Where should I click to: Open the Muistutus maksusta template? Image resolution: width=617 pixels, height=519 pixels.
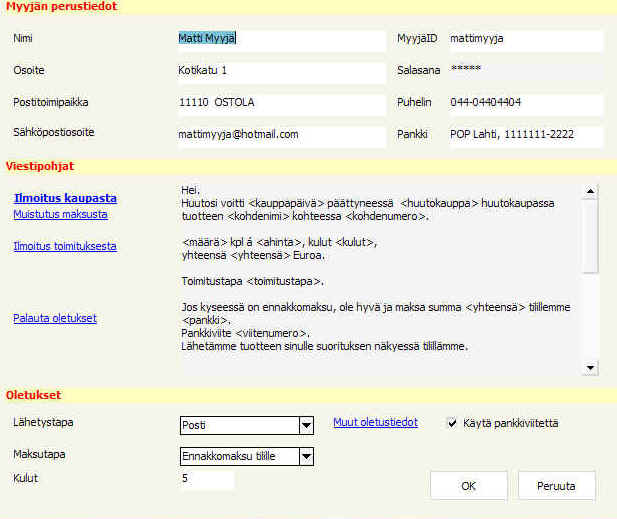coord(60,214)
